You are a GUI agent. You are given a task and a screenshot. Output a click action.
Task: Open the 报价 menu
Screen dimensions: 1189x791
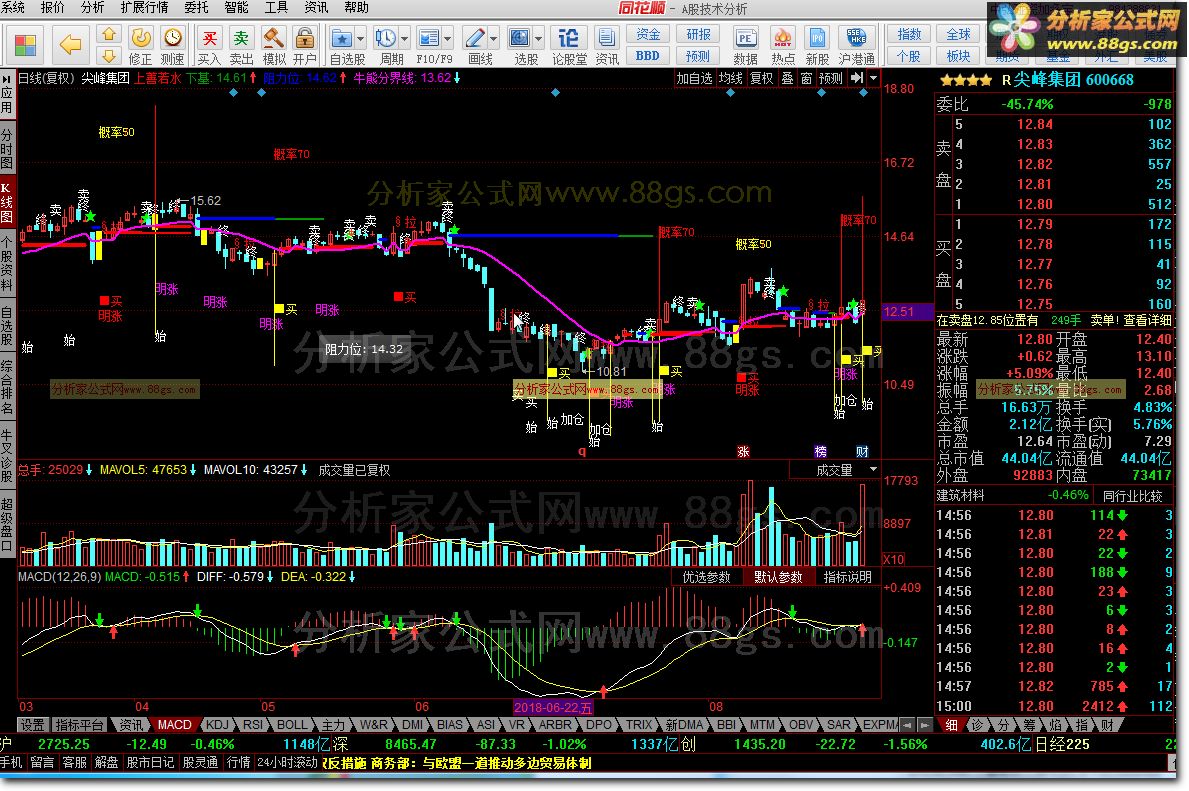tap(52, 8)
